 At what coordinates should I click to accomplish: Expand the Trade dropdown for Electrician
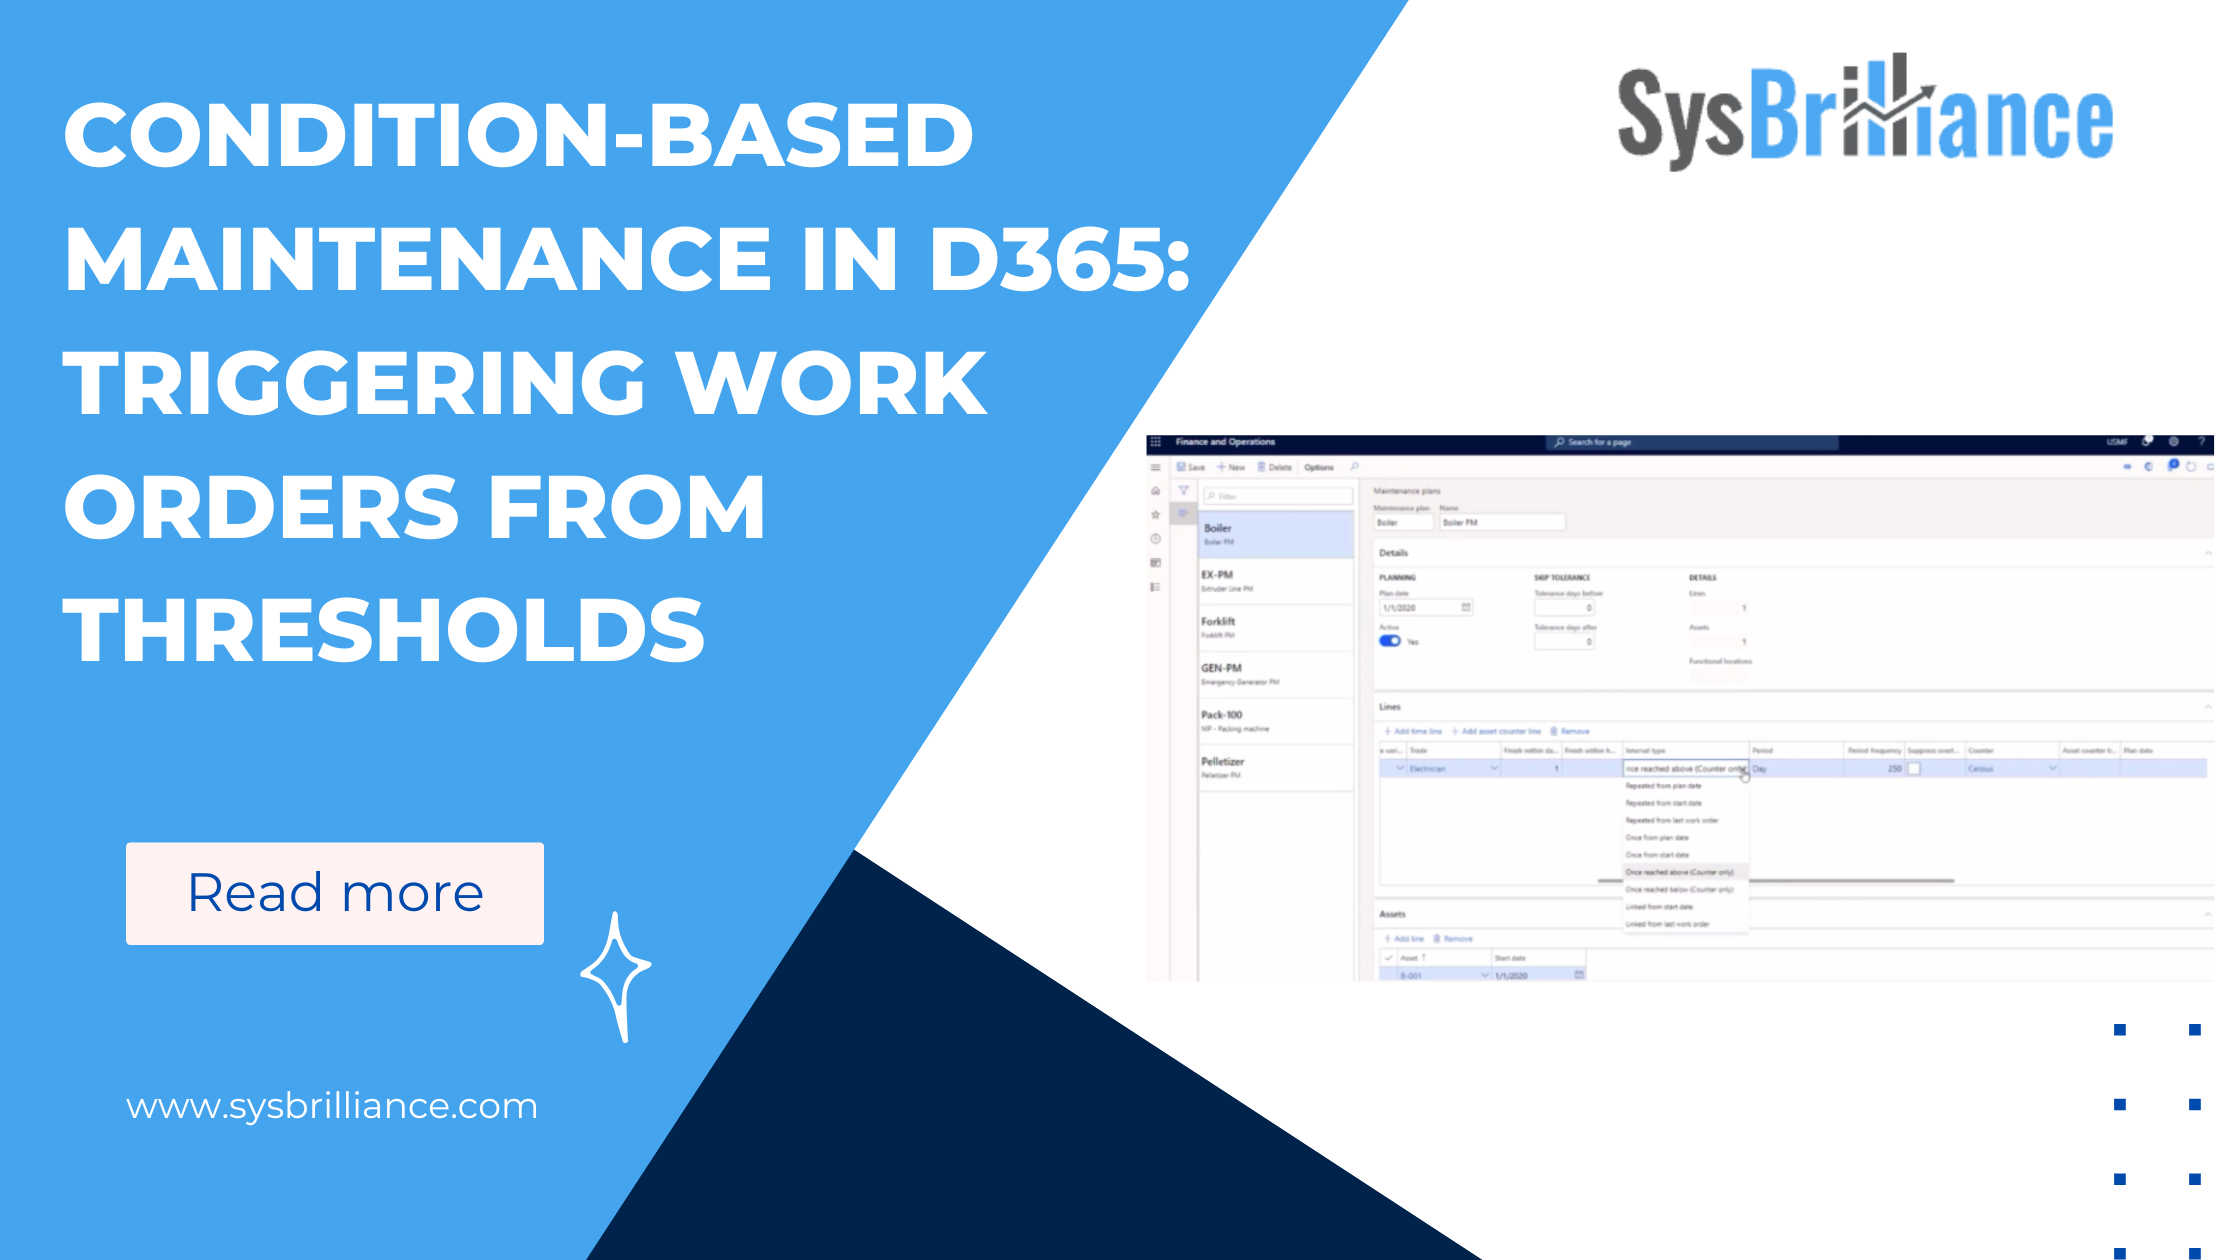(1494, 767)
